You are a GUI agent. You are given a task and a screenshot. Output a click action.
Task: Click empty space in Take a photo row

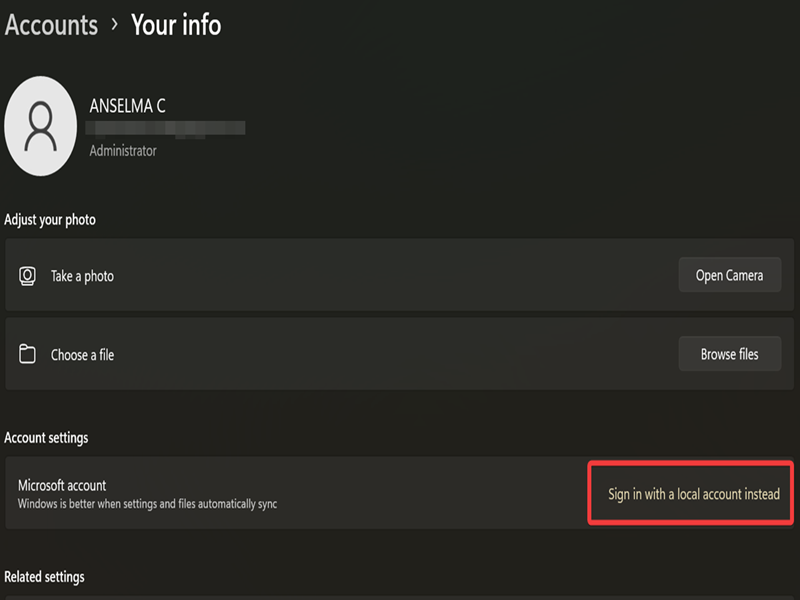[400, 276]
